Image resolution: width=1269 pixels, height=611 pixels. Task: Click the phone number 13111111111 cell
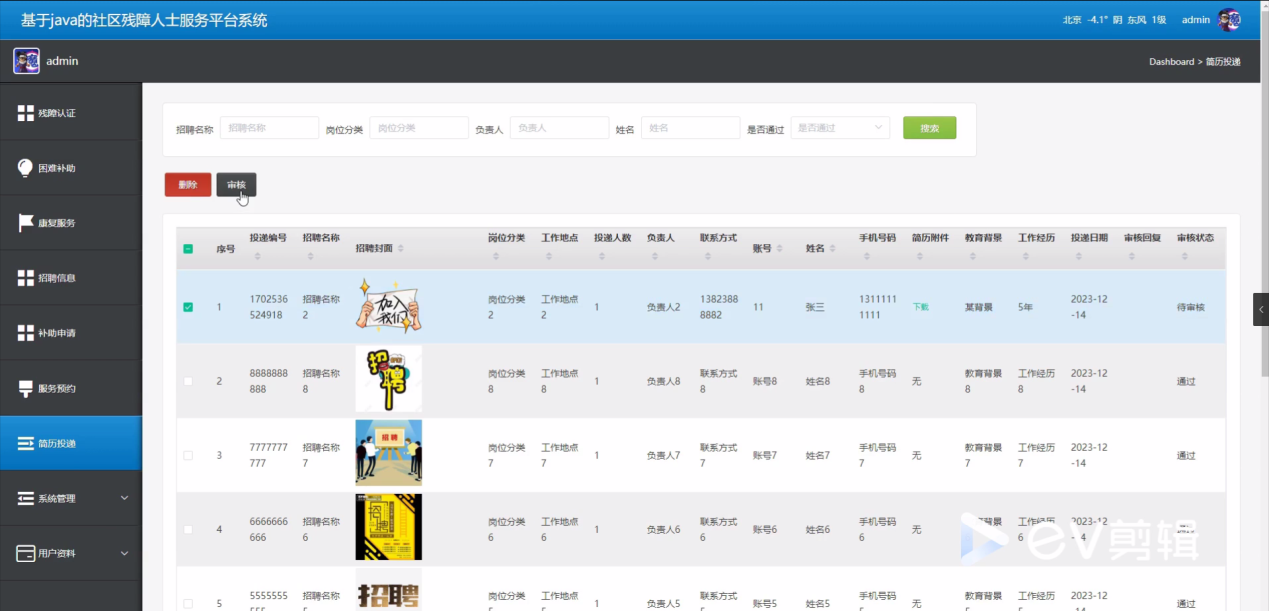tap(877, 307)
